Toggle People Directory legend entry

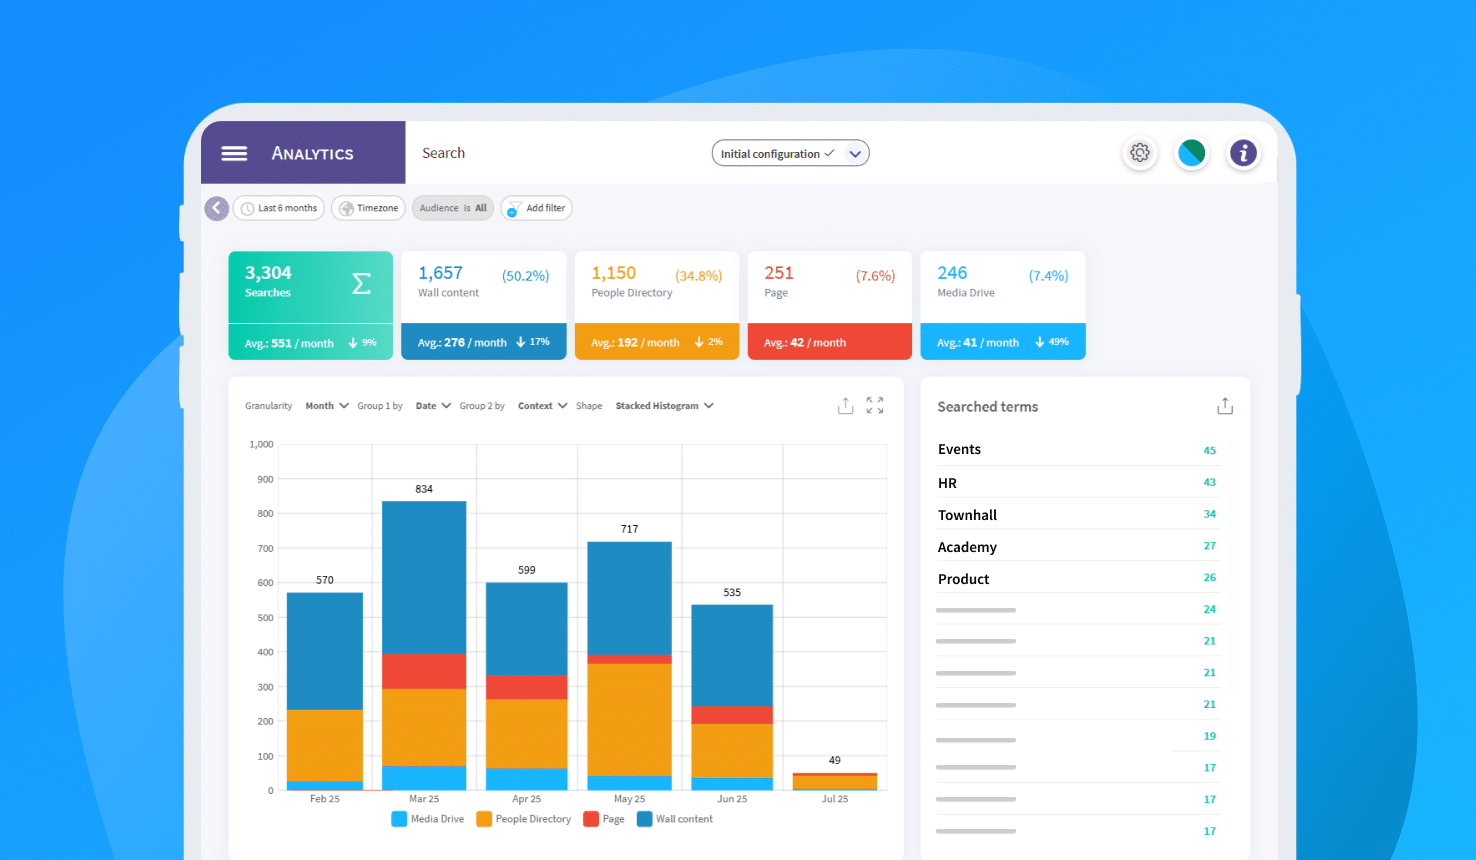point(524,819)
